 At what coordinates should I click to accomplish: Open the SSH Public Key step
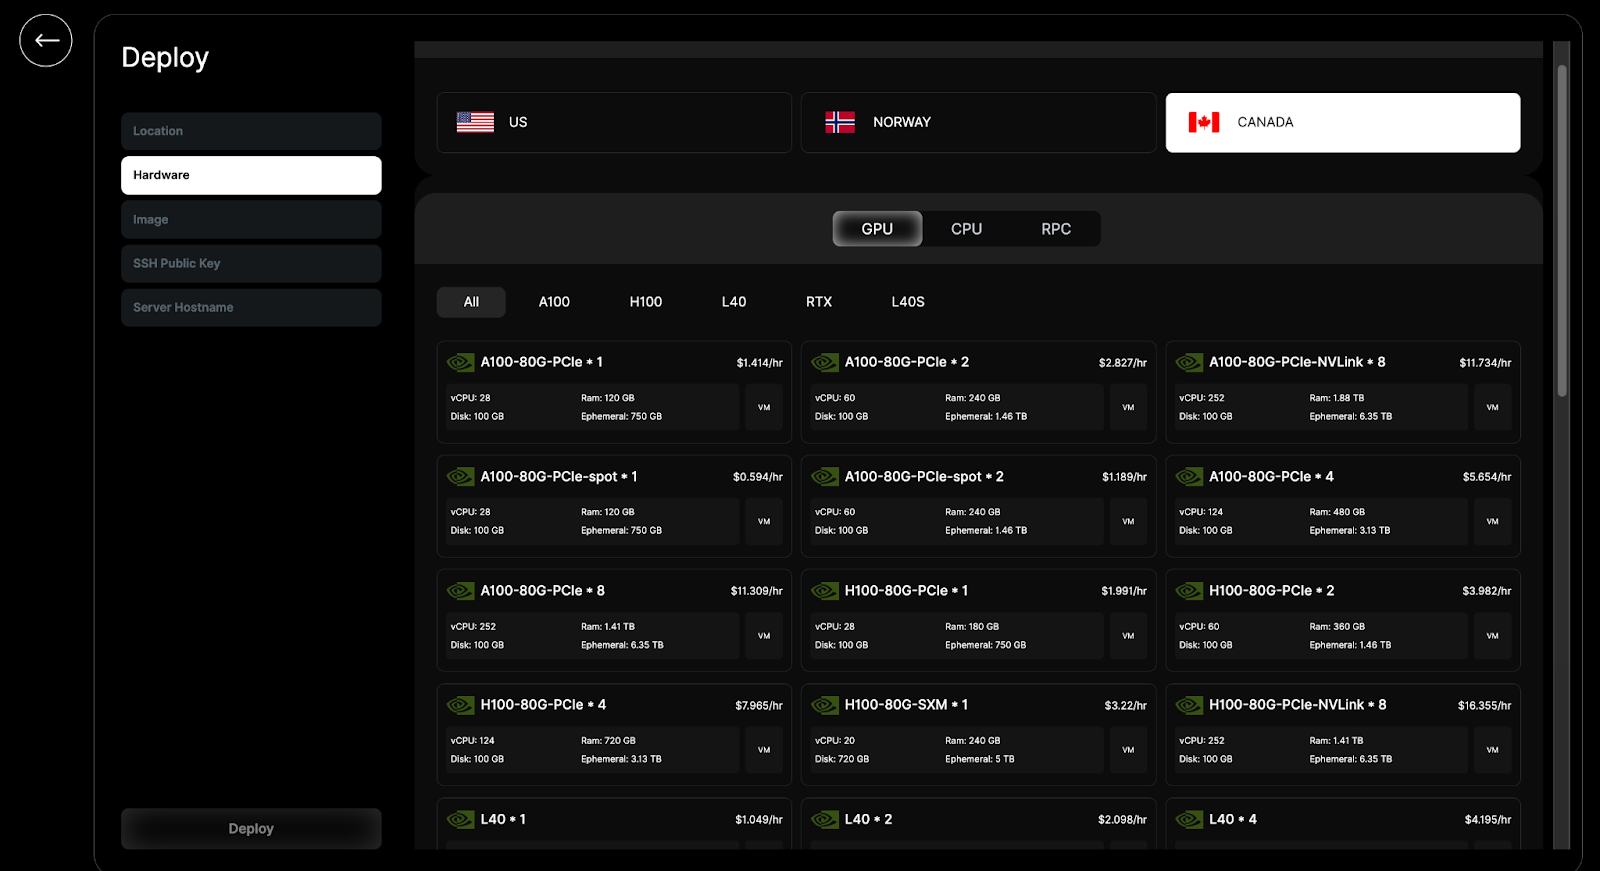click(251, 263)
